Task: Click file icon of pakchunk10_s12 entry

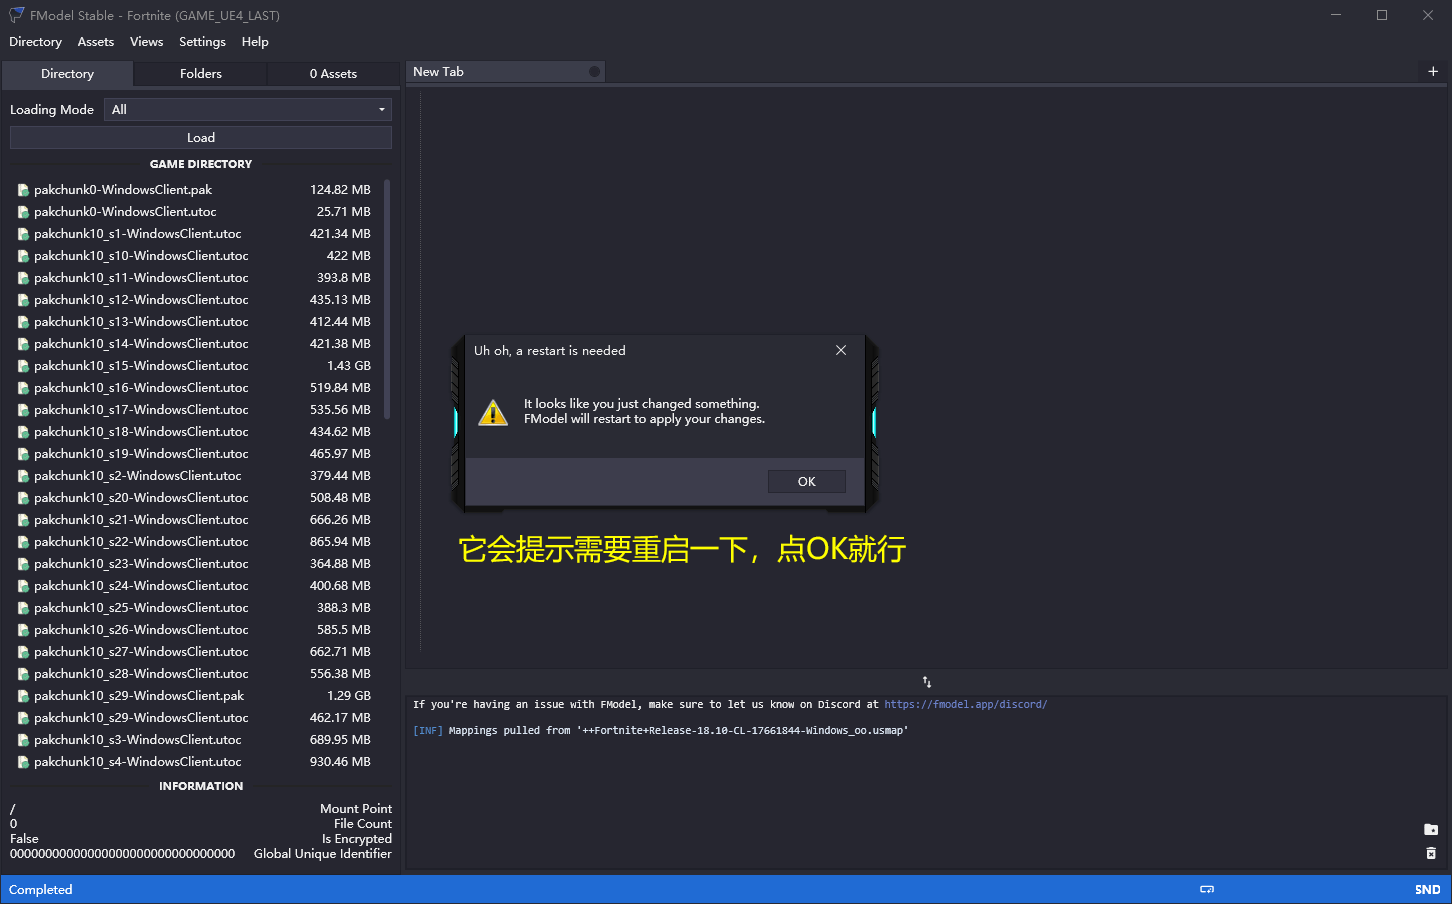Action: point(23,300)
